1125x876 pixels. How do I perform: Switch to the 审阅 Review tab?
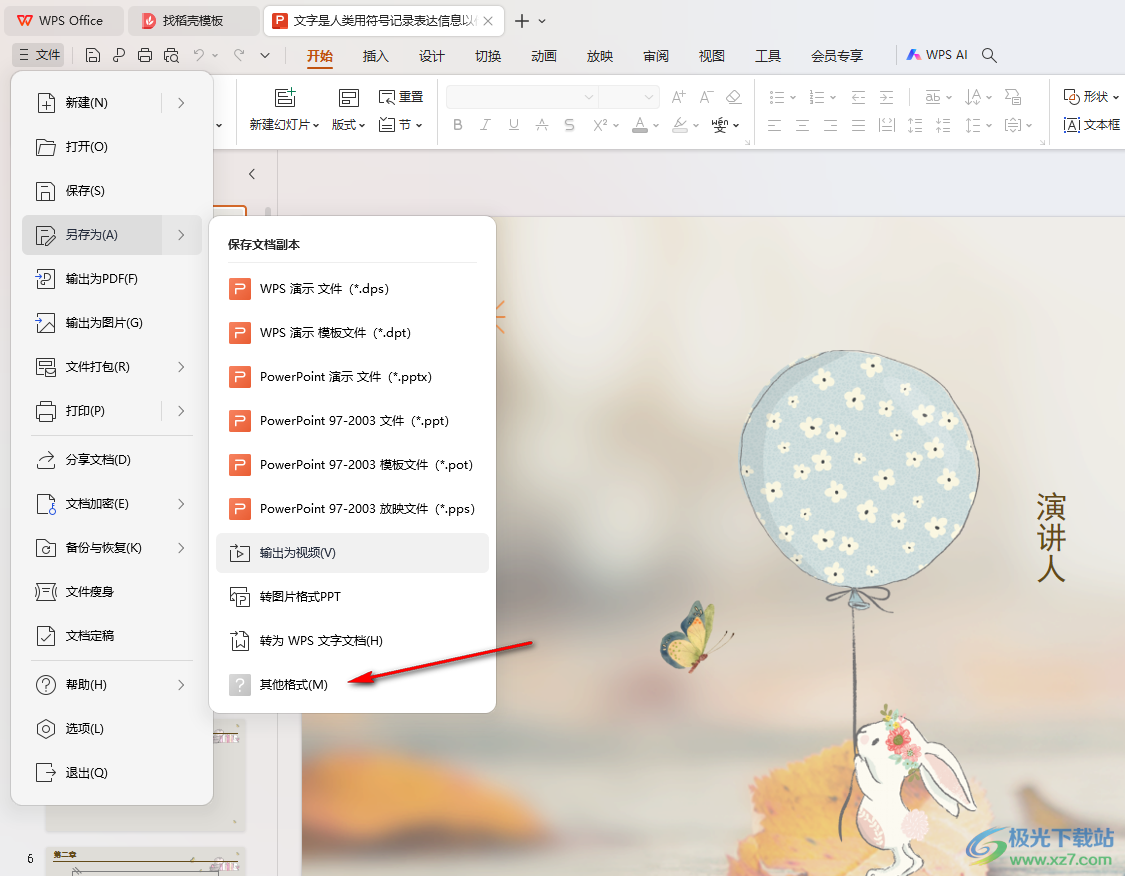tap(655, 56)
